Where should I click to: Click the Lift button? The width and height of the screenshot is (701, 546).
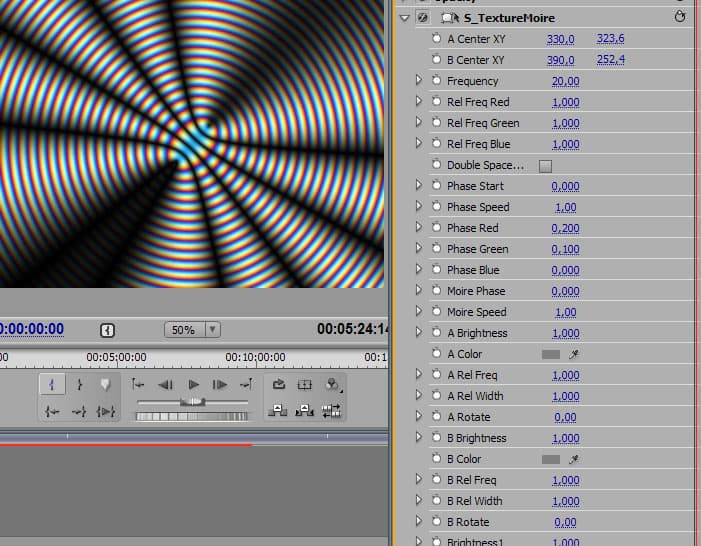278,410
